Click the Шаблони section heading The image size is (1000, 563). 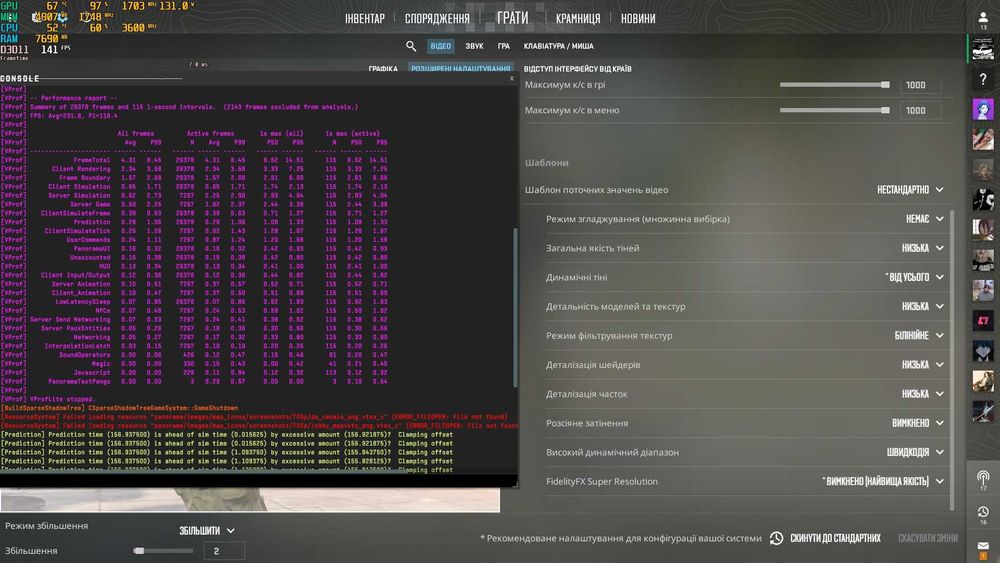pos(547,163)
